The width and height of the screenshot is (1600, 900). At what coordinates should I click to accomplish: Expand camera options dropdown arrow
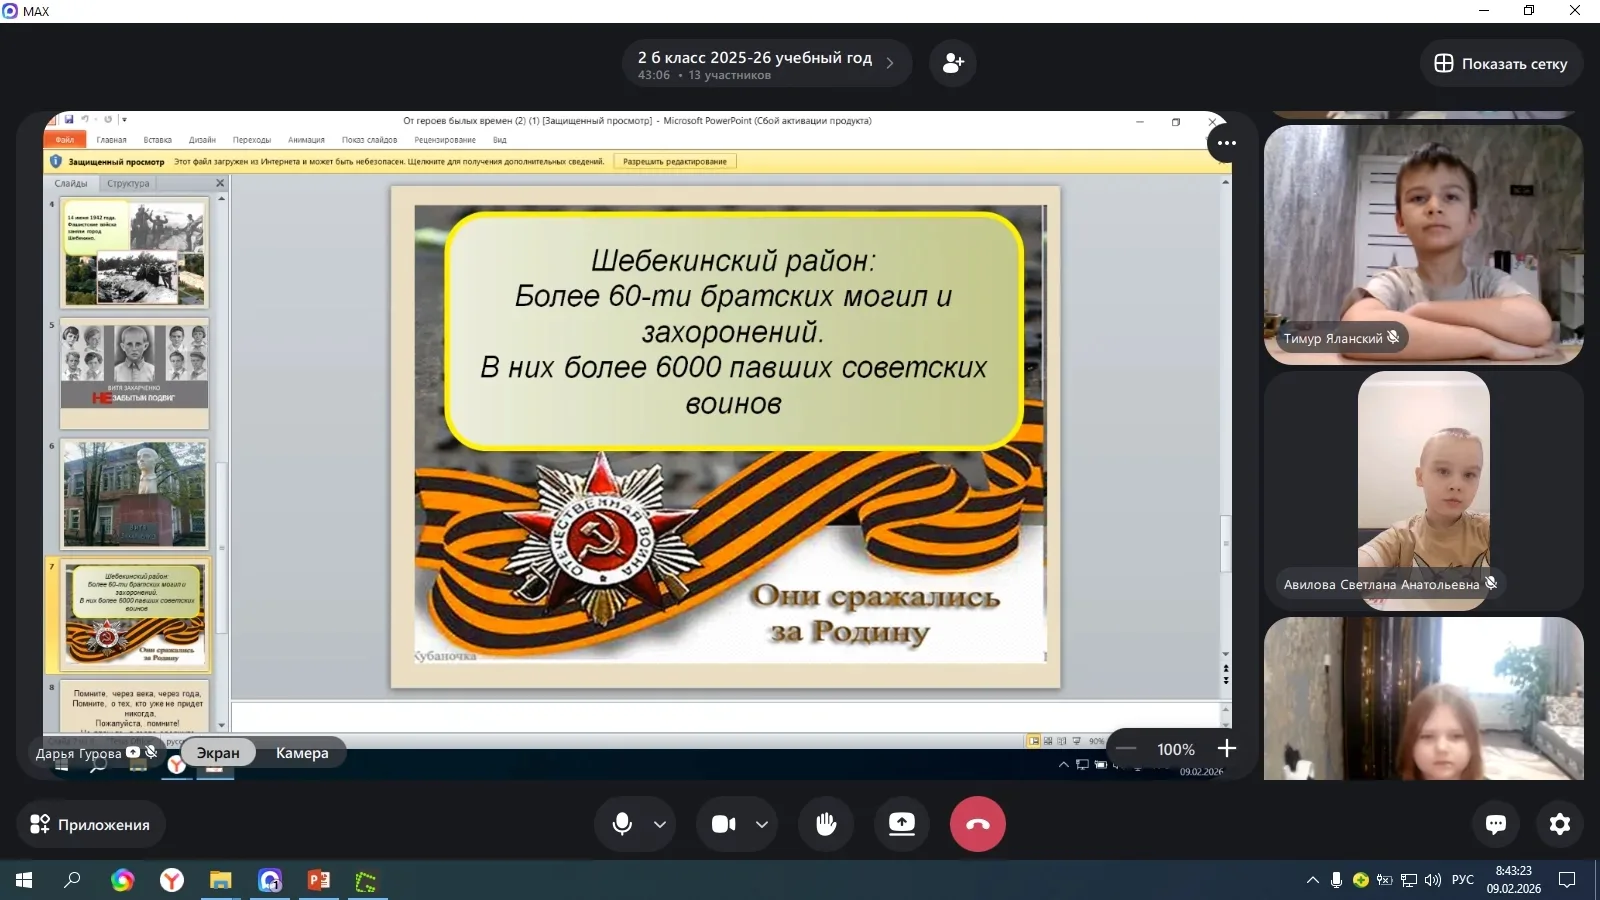tap(762, 824)
